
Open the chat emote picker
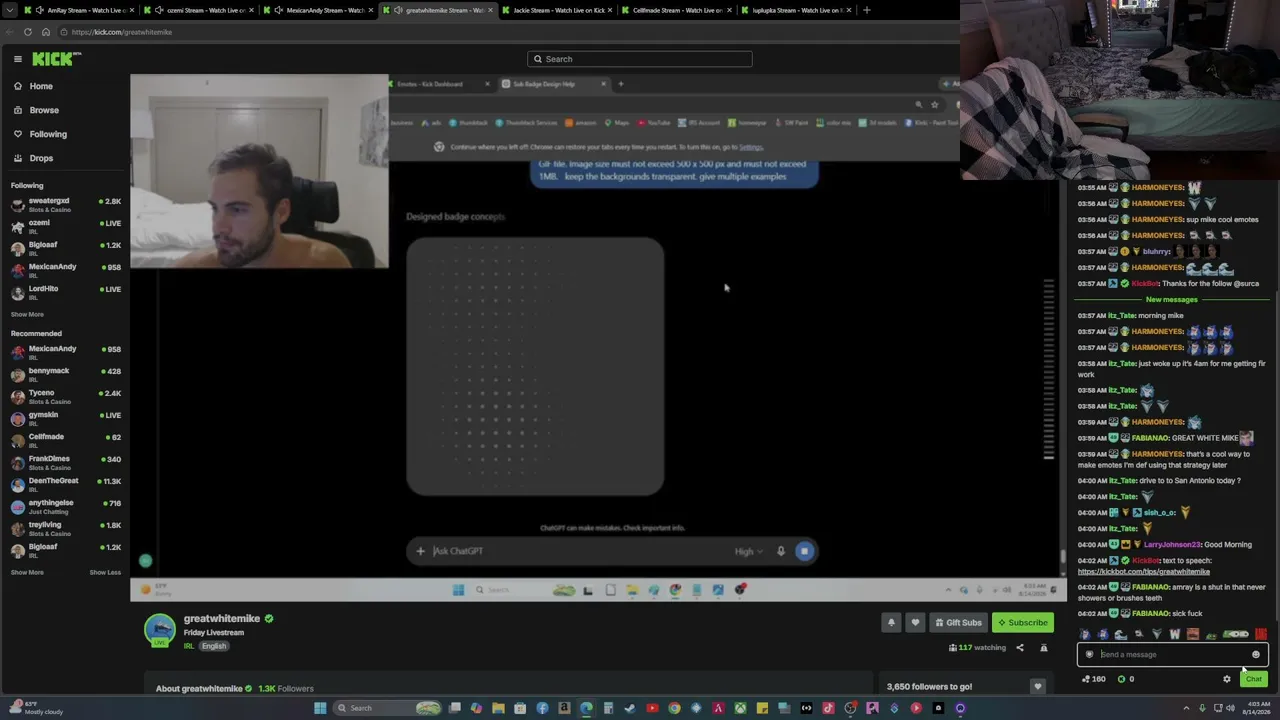click(x=1256, y=655)
